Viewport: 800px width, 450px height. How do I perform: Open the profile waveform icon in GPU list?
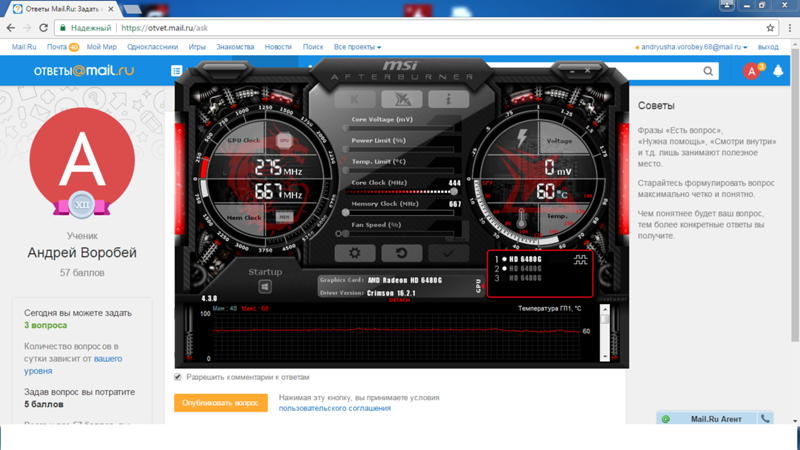pyautogui.click(x=580, y=260)
